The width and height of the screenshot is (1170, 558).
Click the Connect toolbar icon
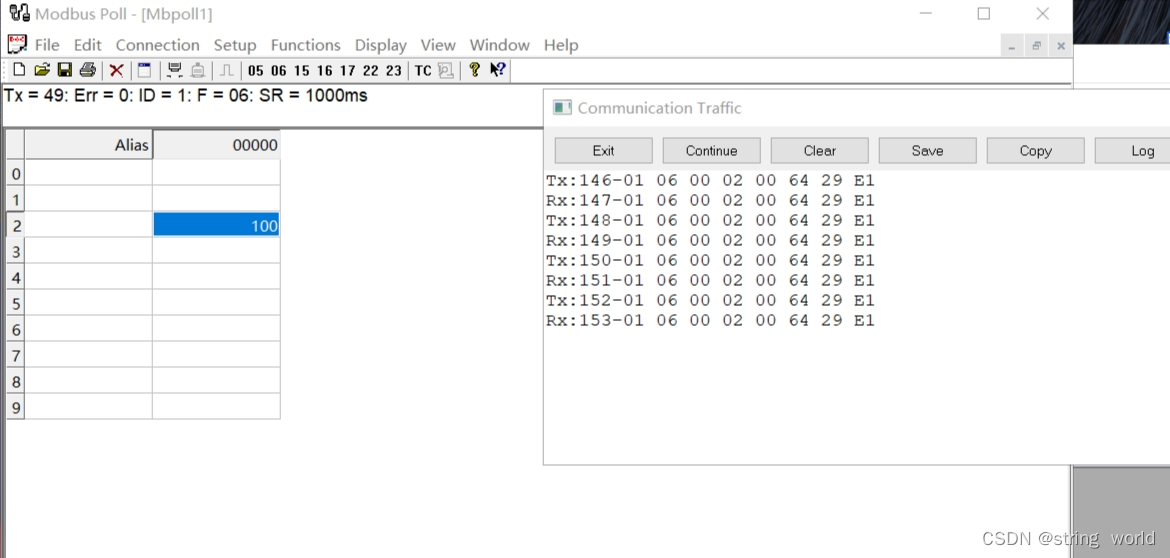pos(175,70)
